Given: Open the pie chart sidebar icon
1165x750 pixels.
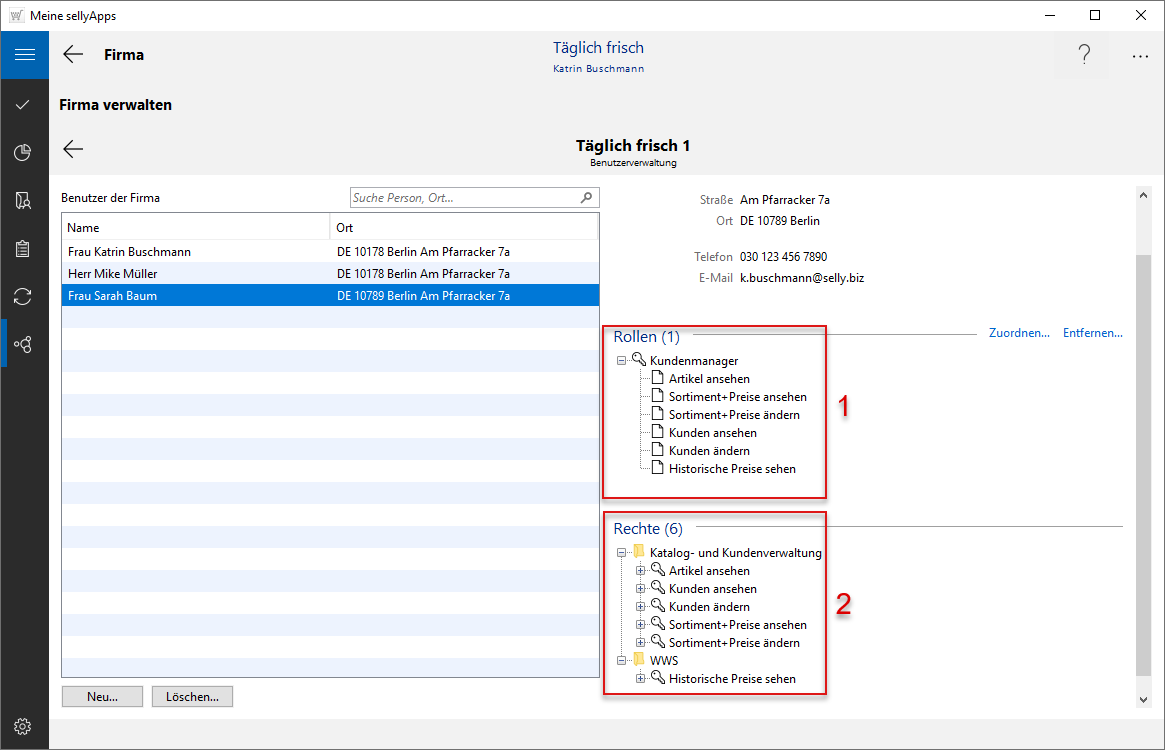Looking at the screenshot, I should [x=24, y=152].
